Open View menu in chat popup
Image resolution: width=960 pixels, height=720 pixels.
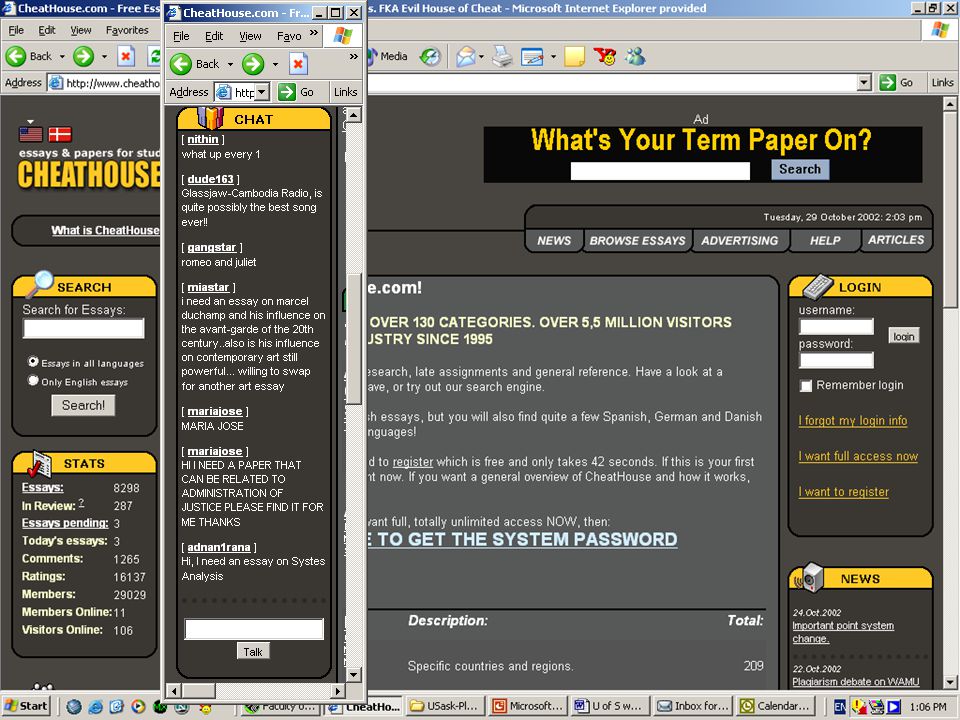click(250, 36)
